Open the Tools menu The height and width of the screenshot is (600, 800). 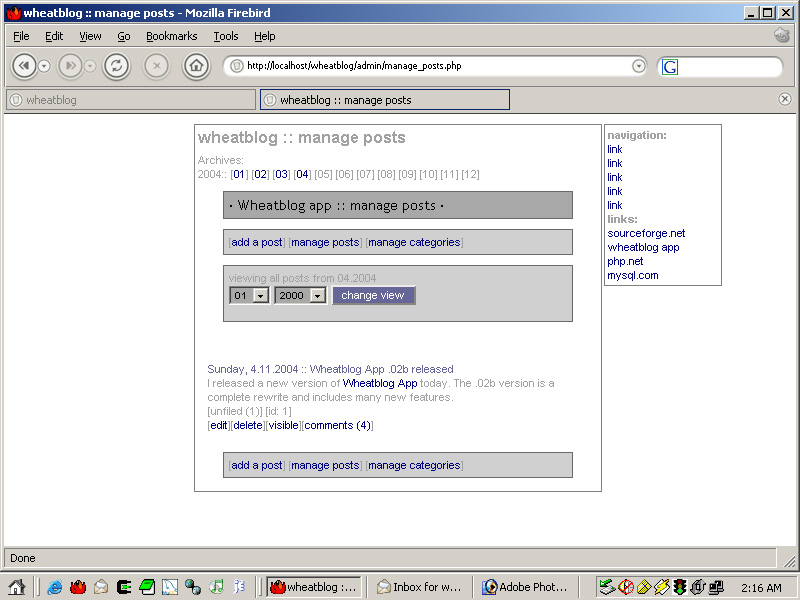pyautogui.click(x=225, y=36)
